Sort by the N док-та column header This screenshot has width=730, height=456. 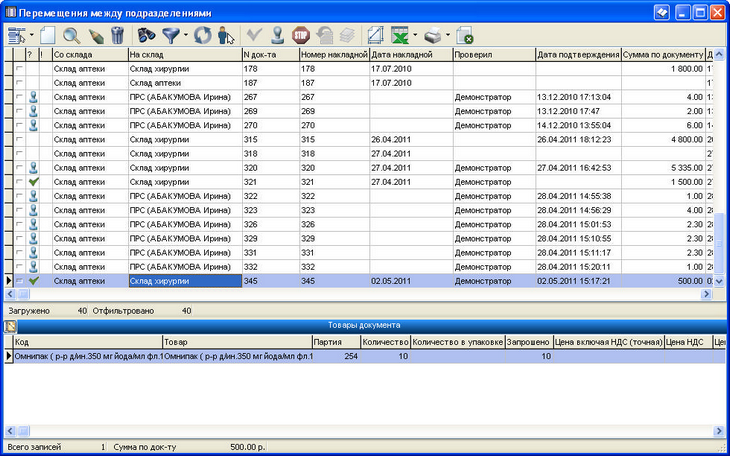pyautogui.click(x=270, y=54)
